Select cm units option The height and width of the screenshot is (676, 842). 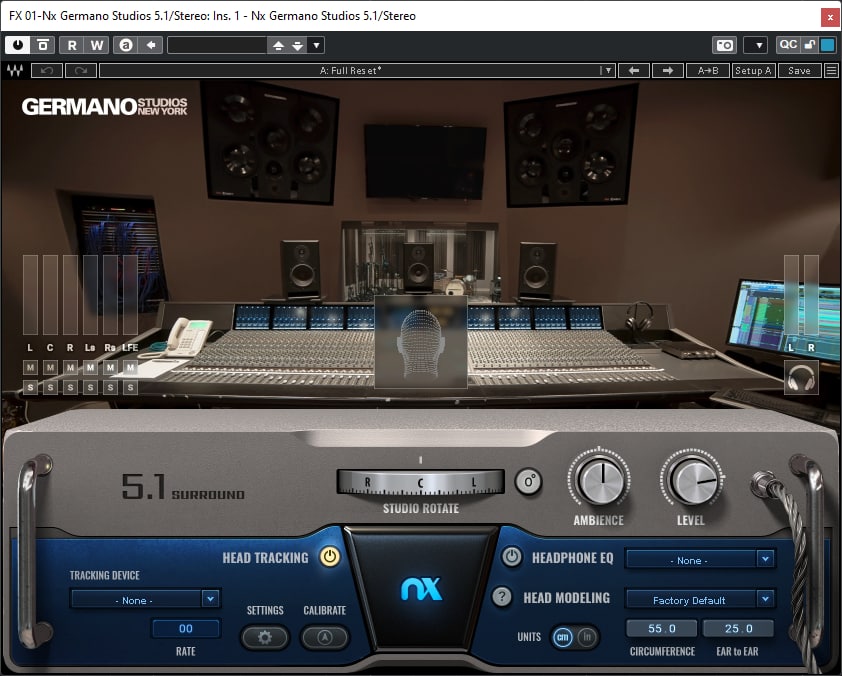[x=563, y=637]
